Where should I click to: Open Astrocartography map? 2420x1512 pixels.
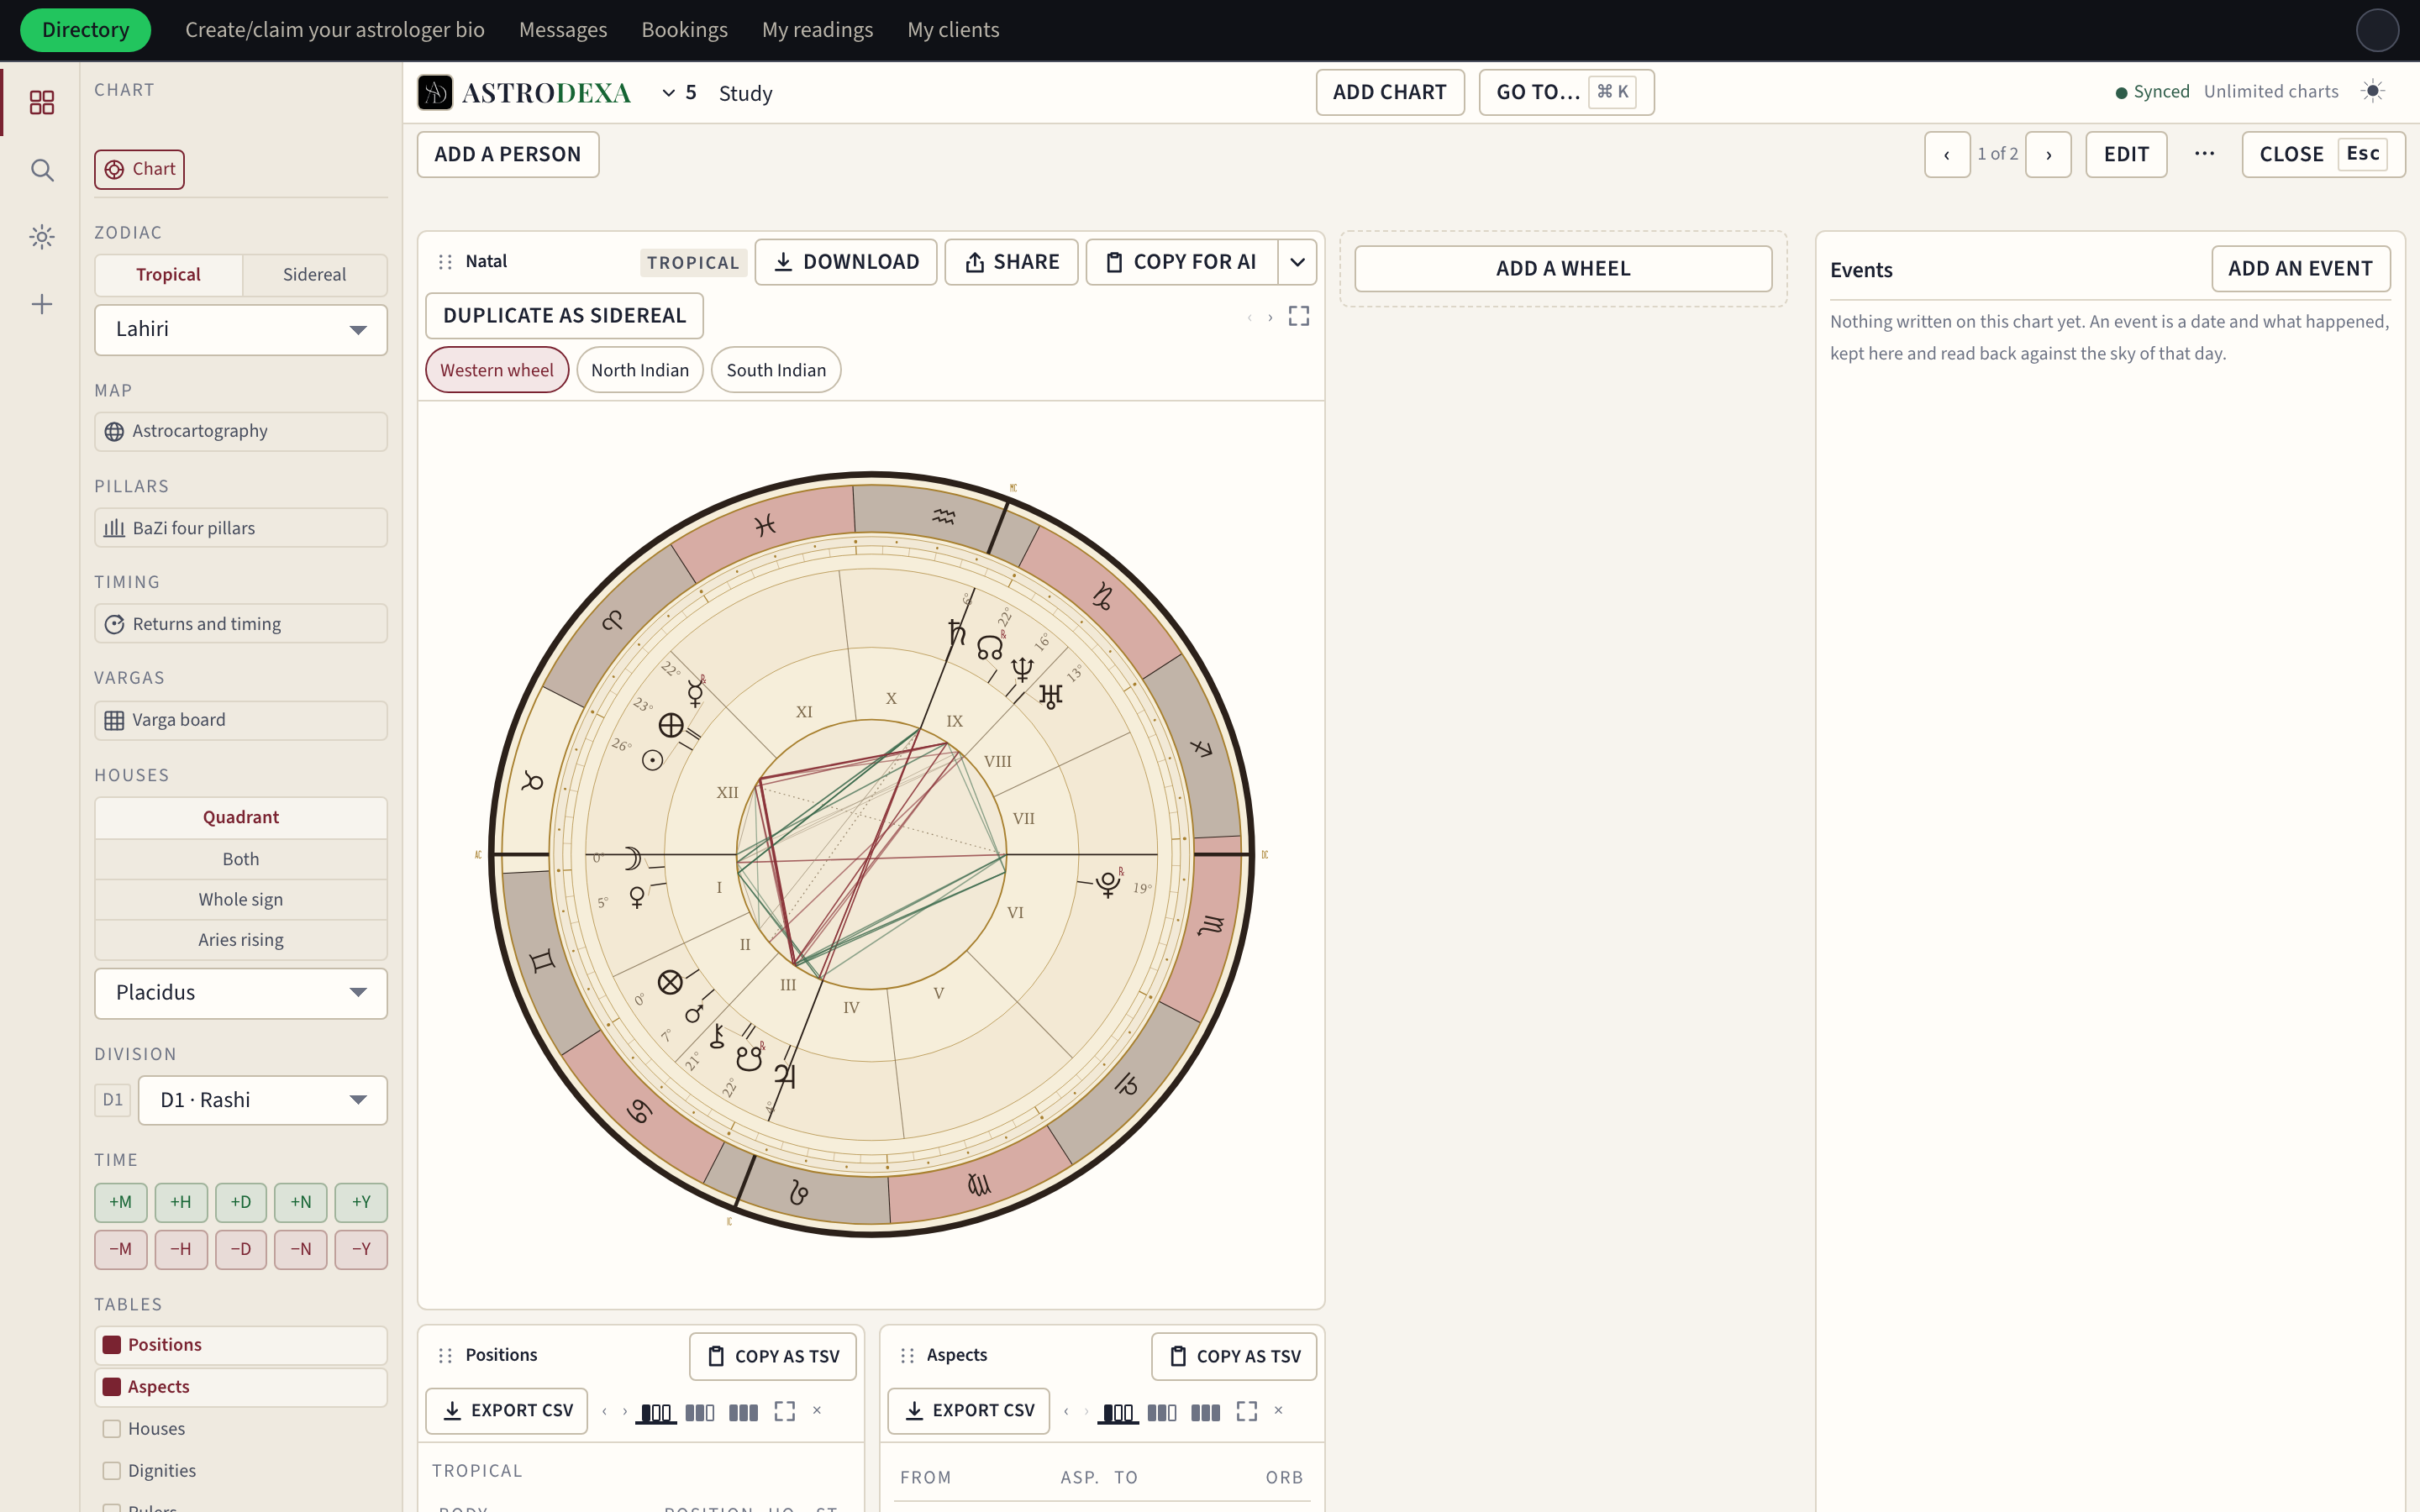(241, 432)
